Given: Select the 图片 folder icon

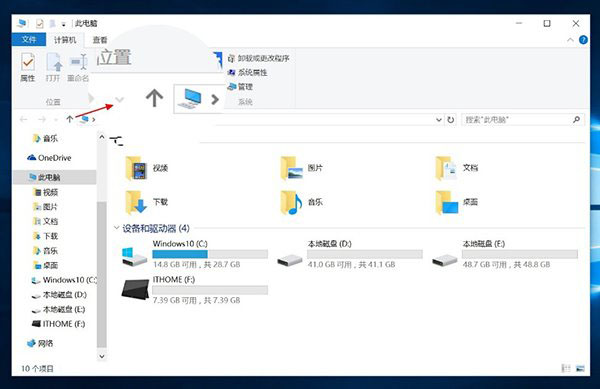Looking at the screenshot, I should [x=292, y=168].
